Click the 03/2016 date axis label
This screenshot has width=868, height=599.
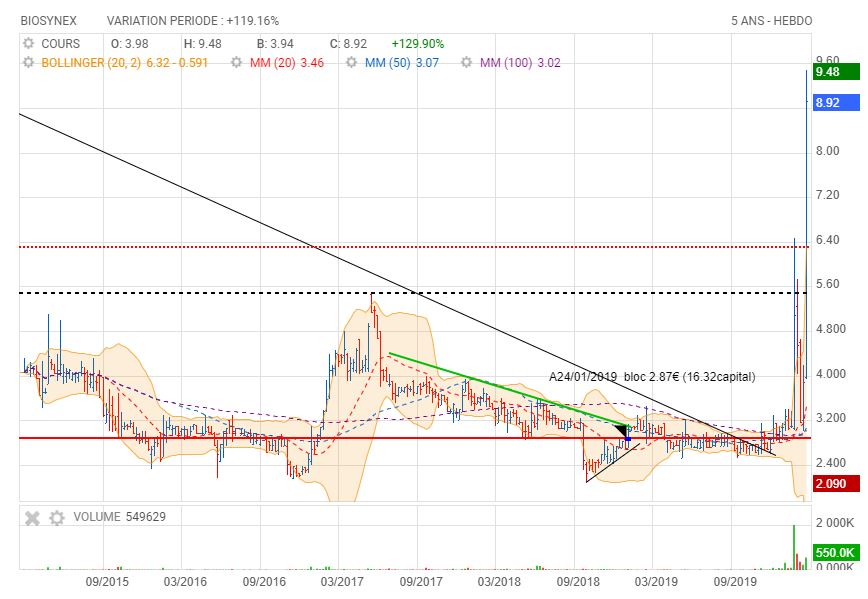coord(185,582)
